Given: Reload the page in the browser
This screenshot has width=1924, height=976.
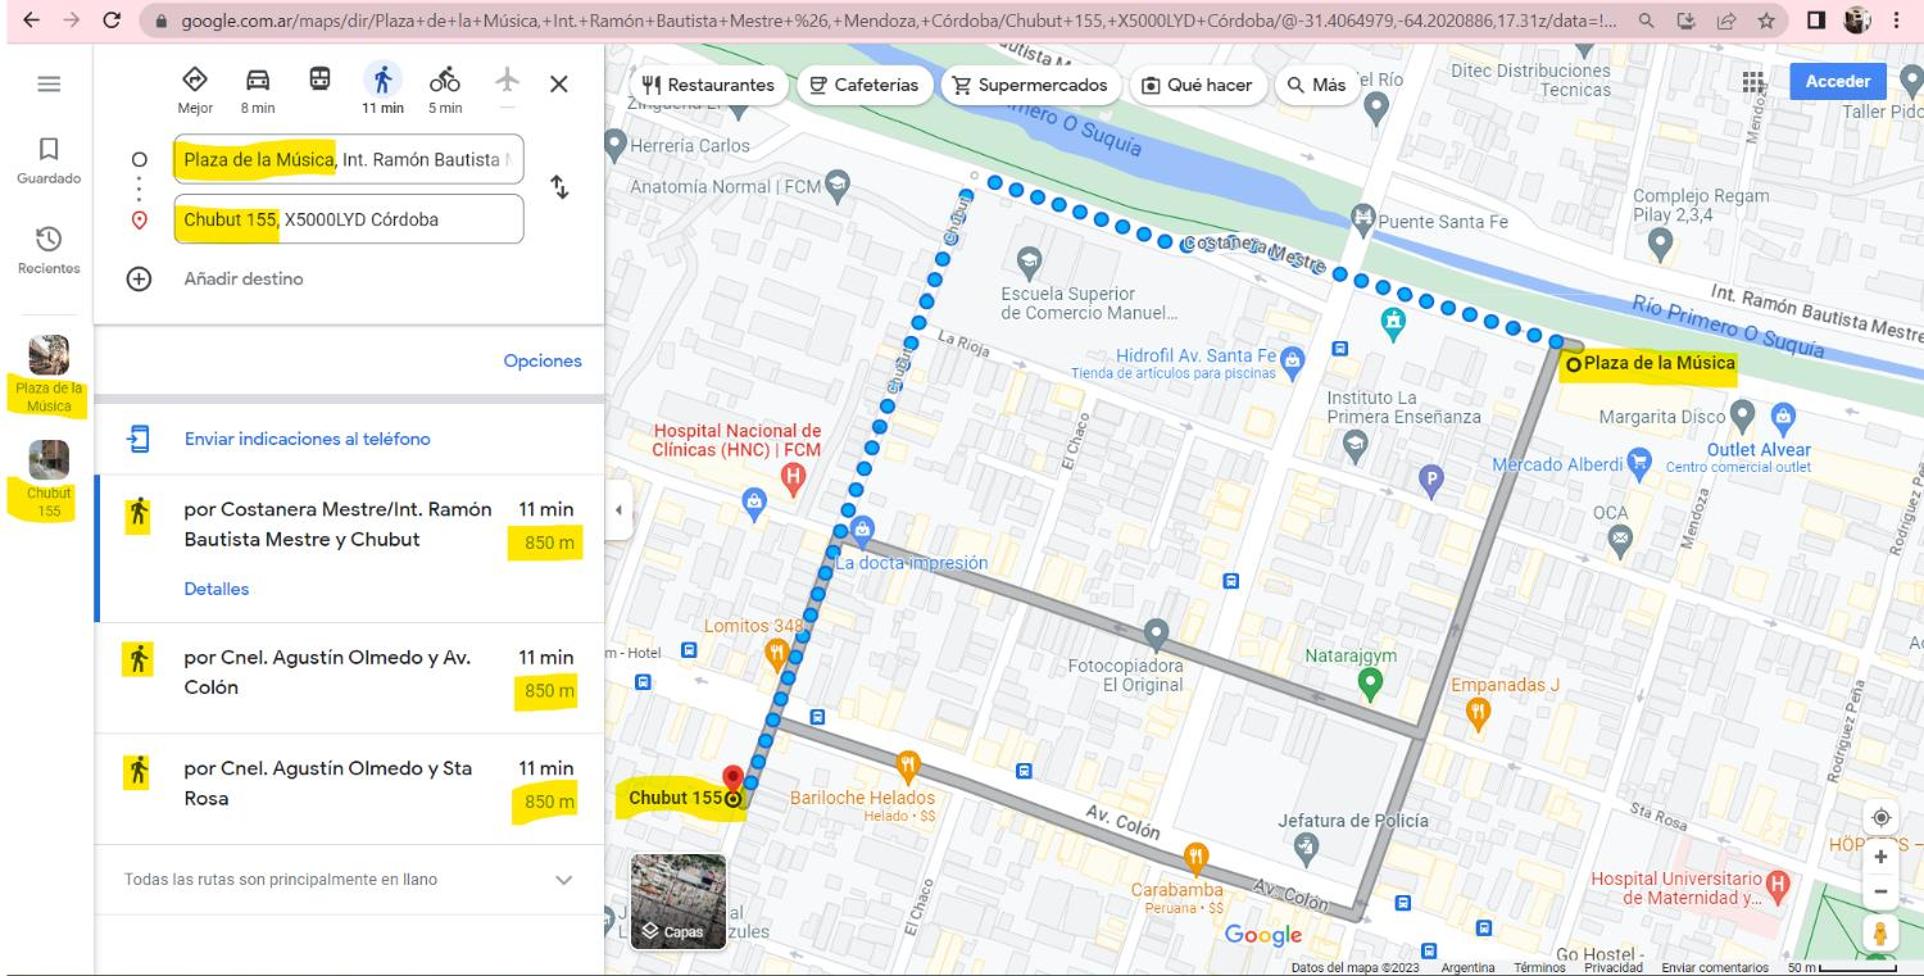Looking at the screenshot, I should (111, 20).
